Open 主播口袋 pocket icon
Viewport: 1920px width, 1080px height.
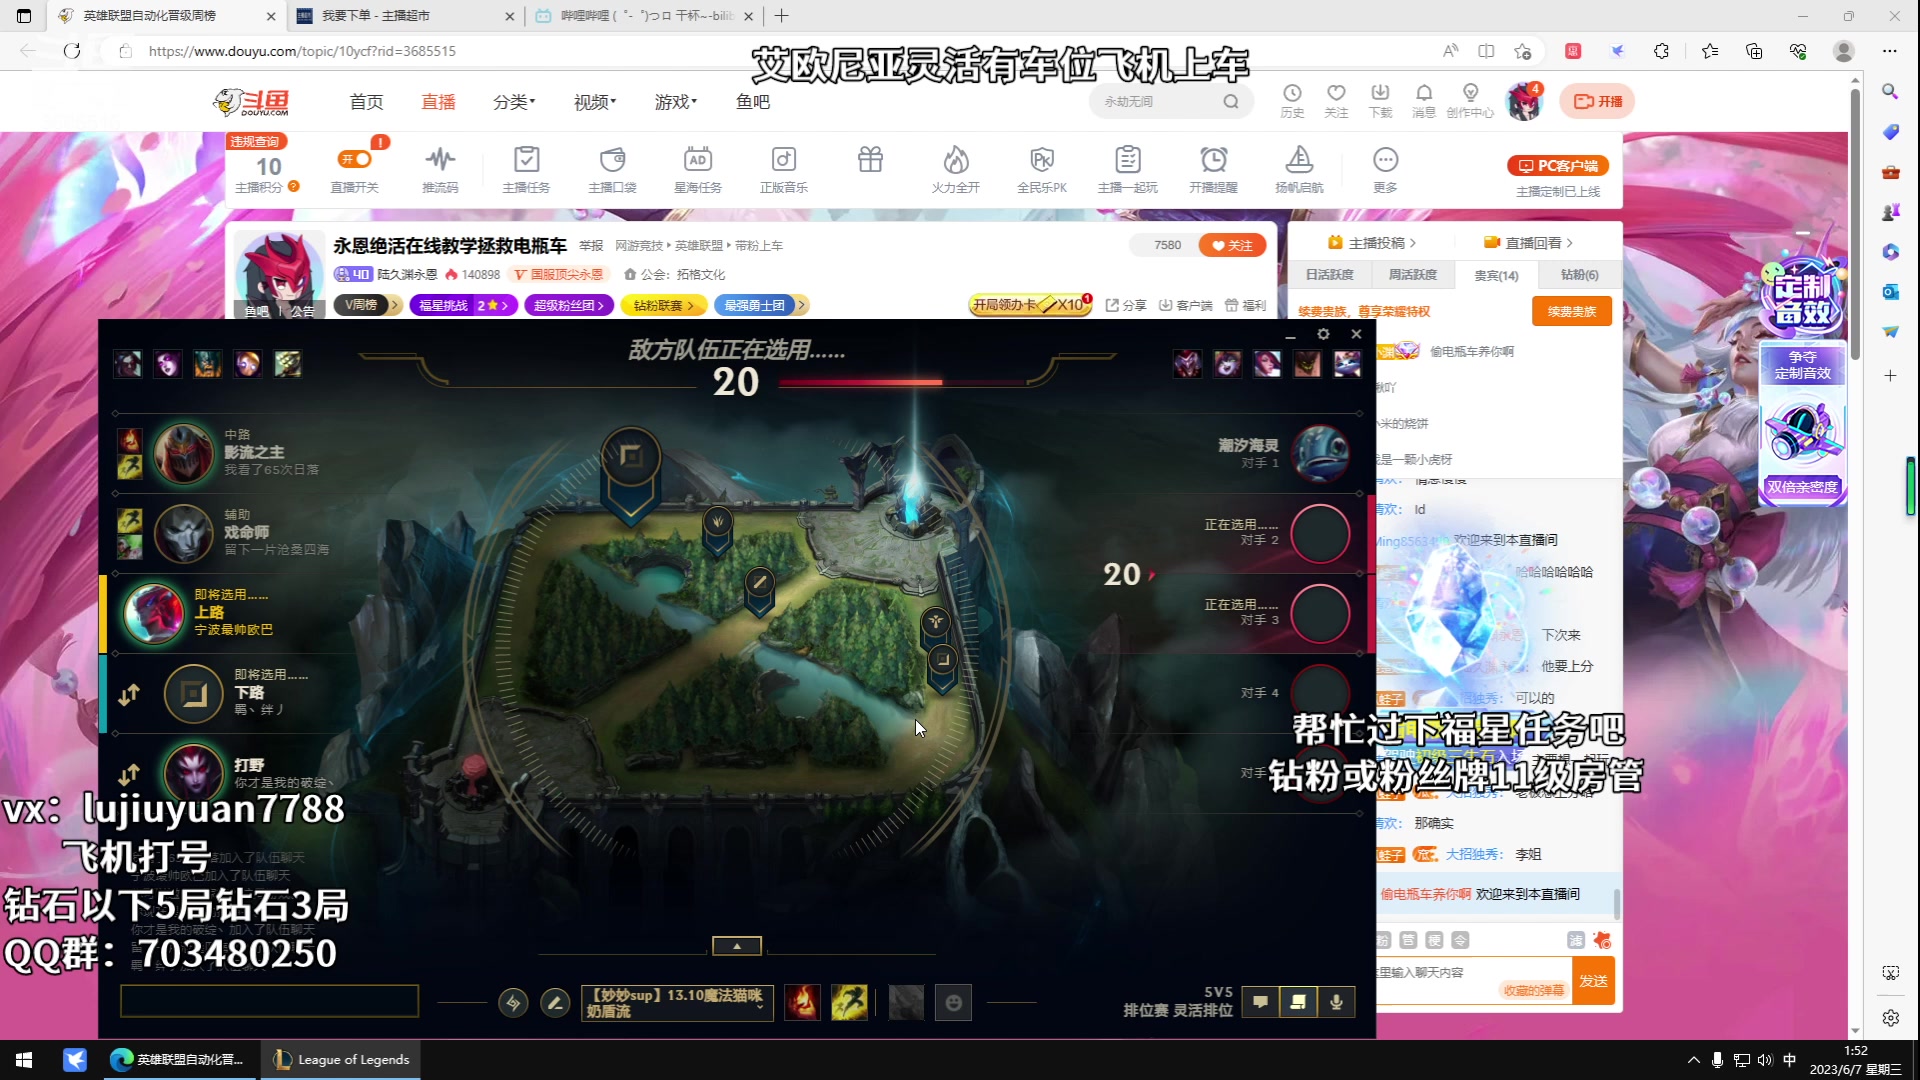[x=612, y=168]
